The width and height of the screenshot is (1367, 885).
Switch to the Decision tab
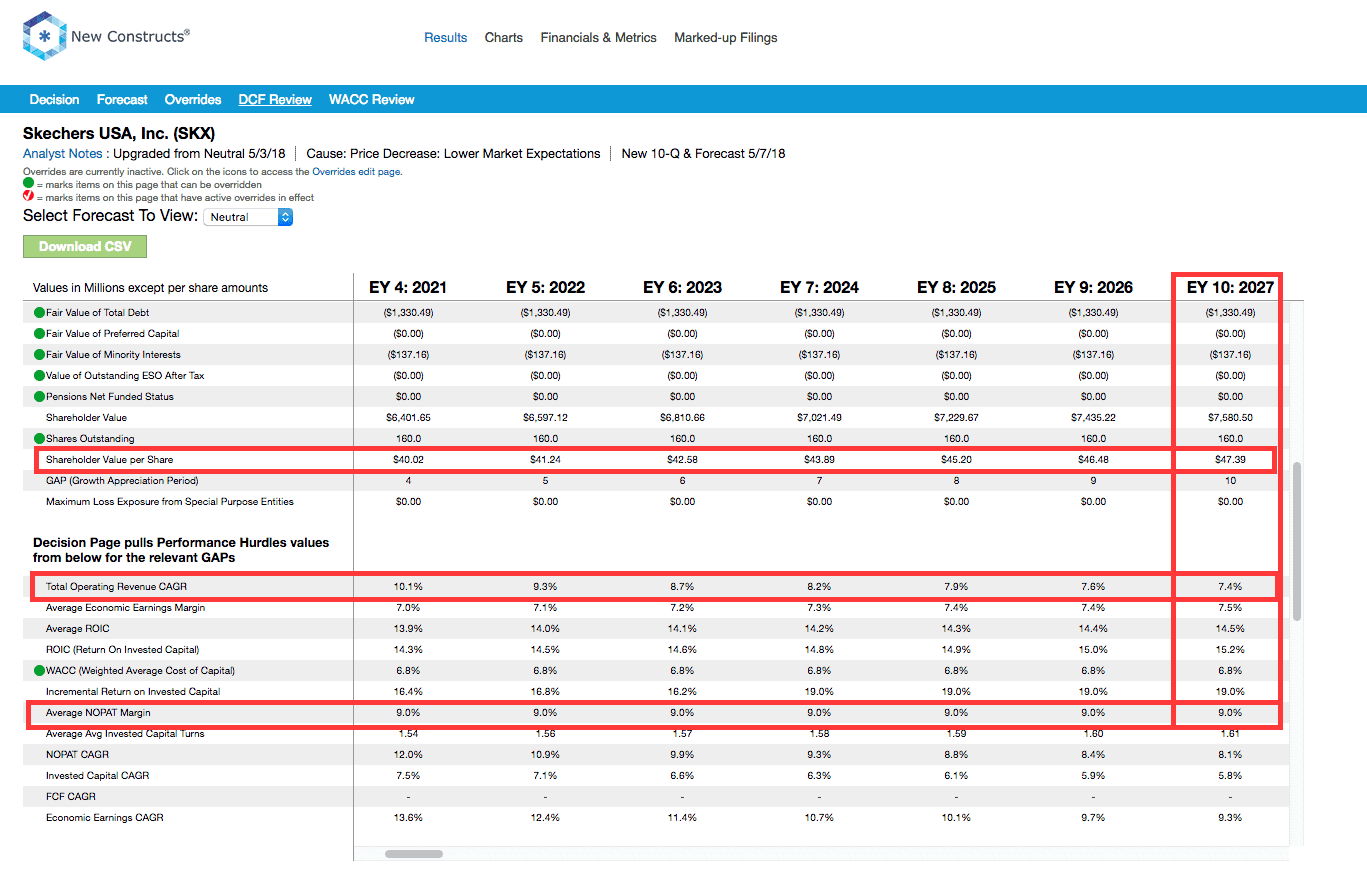coord(54,100)
